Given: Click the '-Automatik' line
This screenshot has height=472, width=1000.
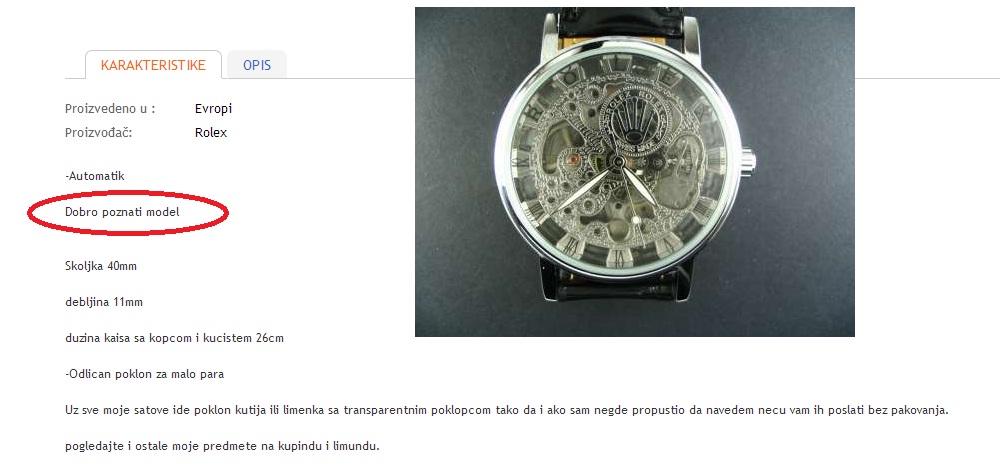Looking at the screenshot, I should tap(95, 176).
